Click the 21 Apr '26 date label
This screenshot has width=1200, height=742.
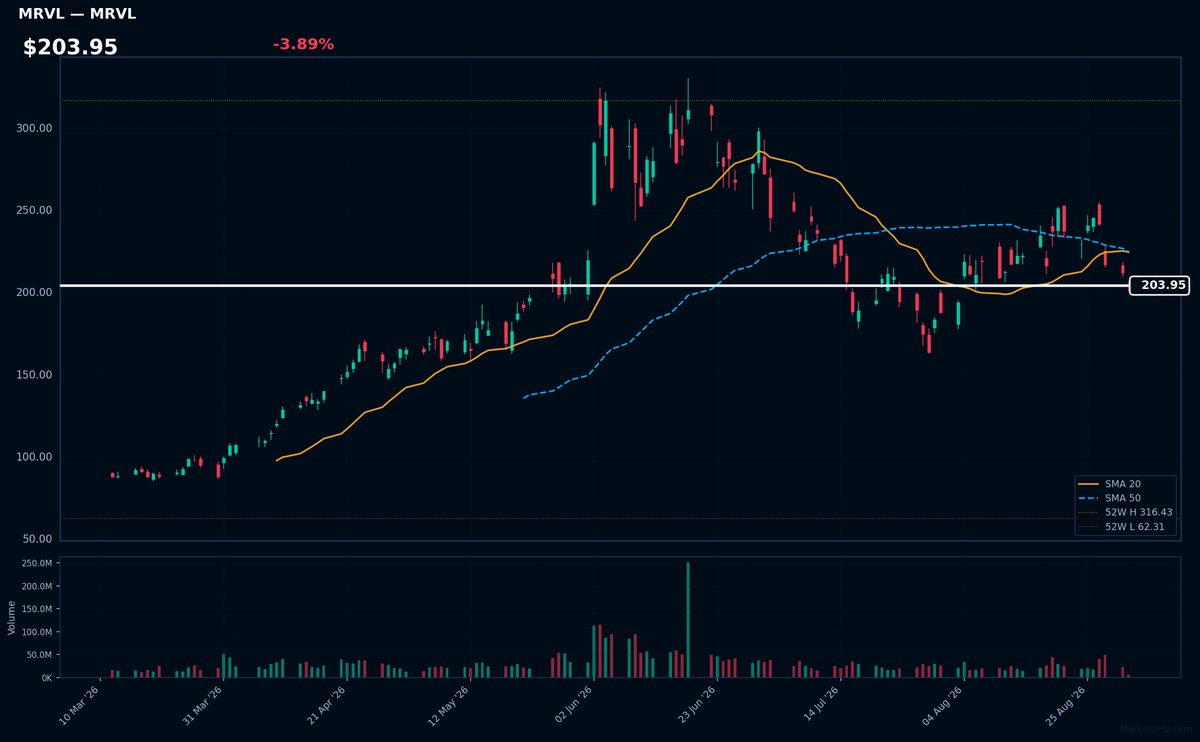326,706
